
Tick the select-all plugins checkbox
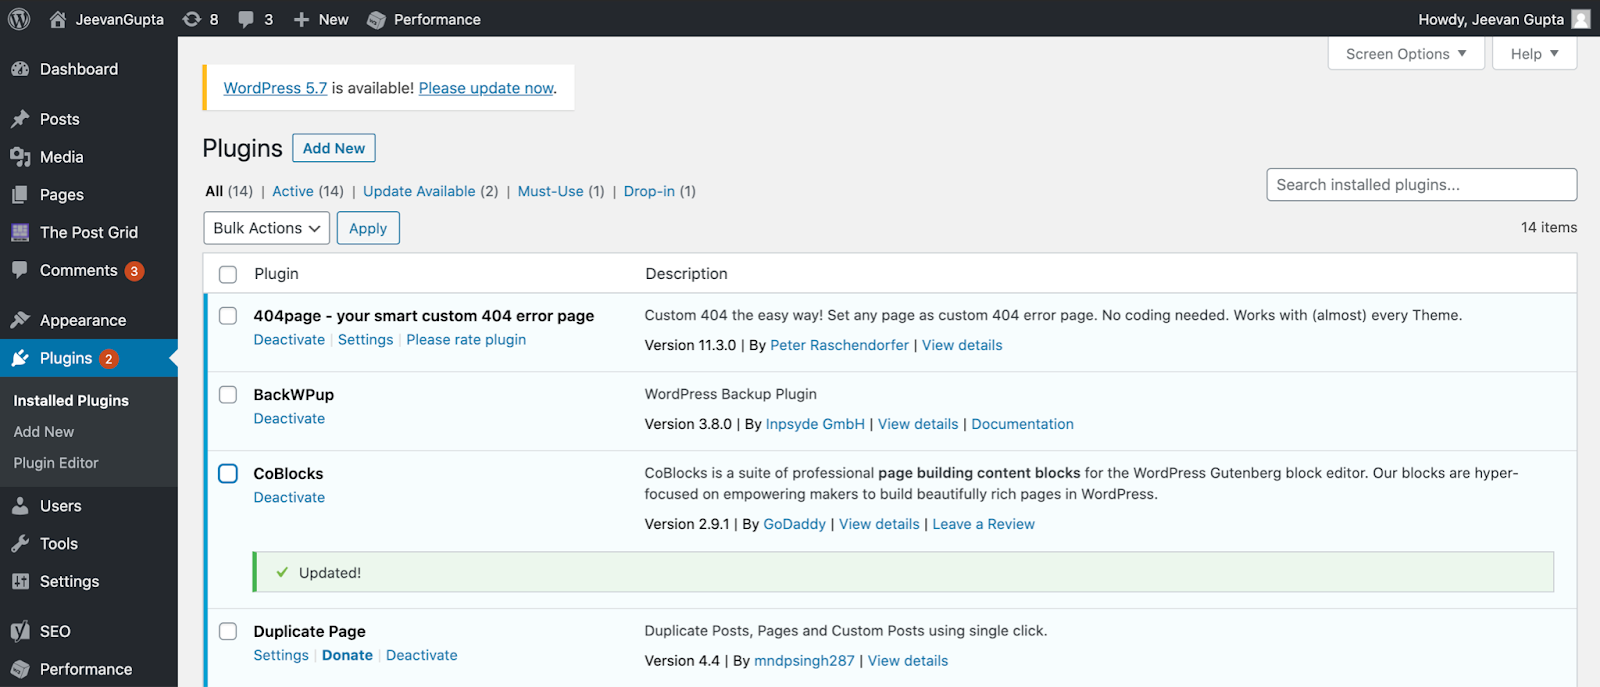point(228,274)
